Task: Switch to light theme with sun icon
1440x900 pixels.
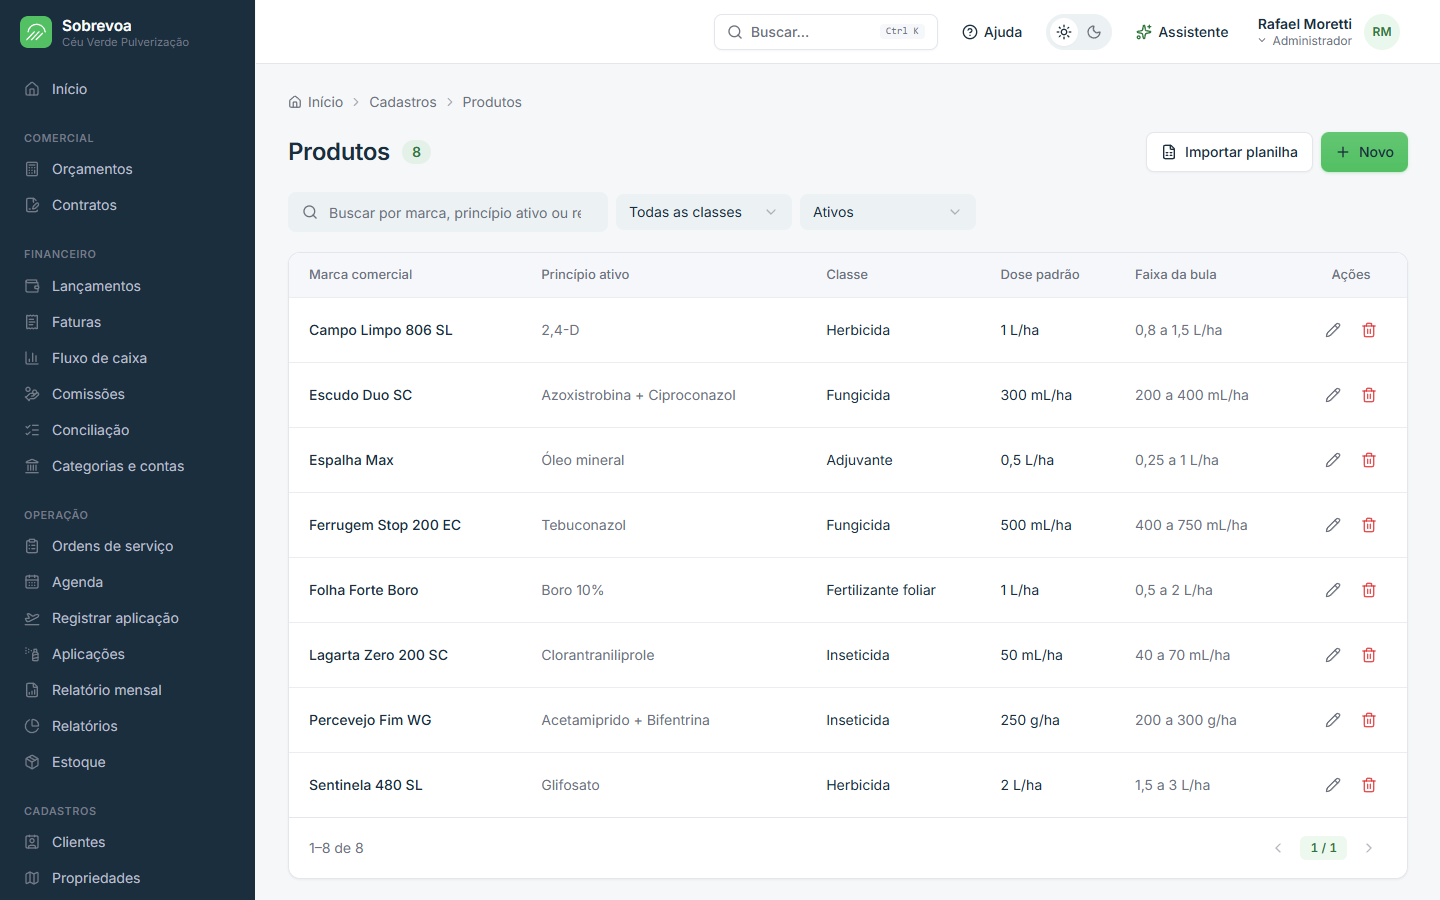Action: pyautogui.click(x=1064, y=32)
